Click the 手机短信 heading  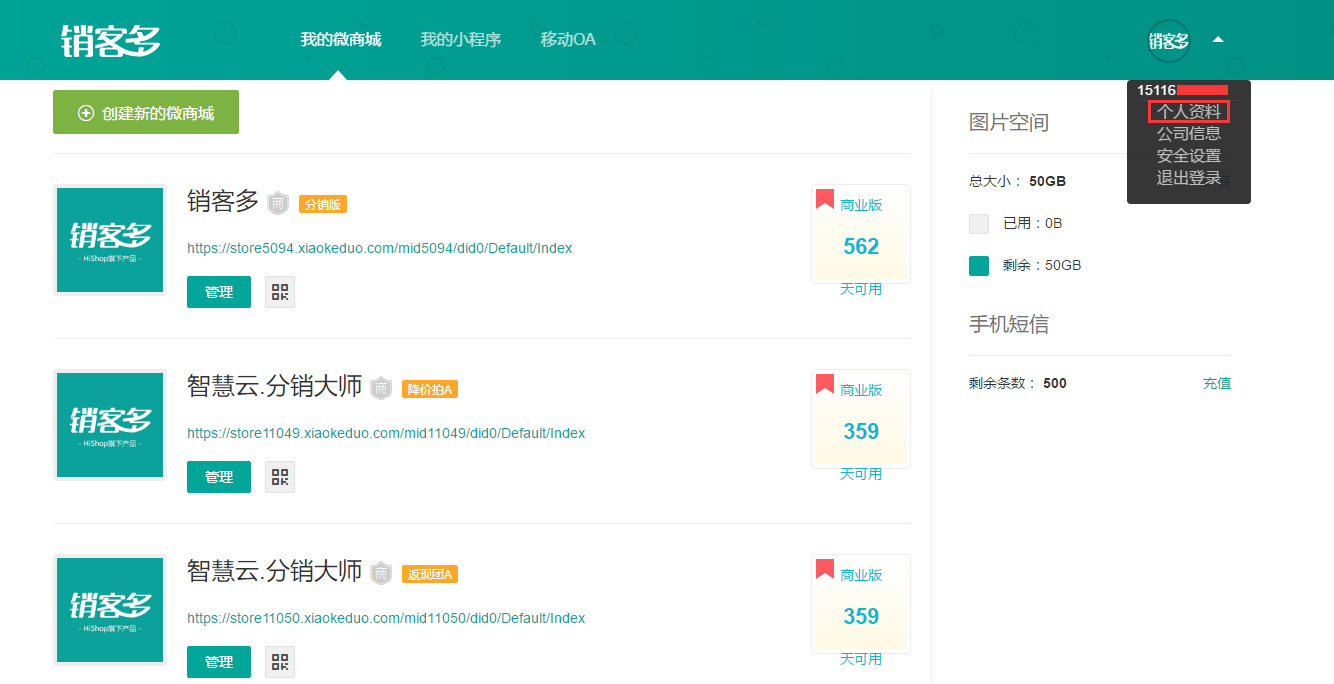(x=1009, y=324)
